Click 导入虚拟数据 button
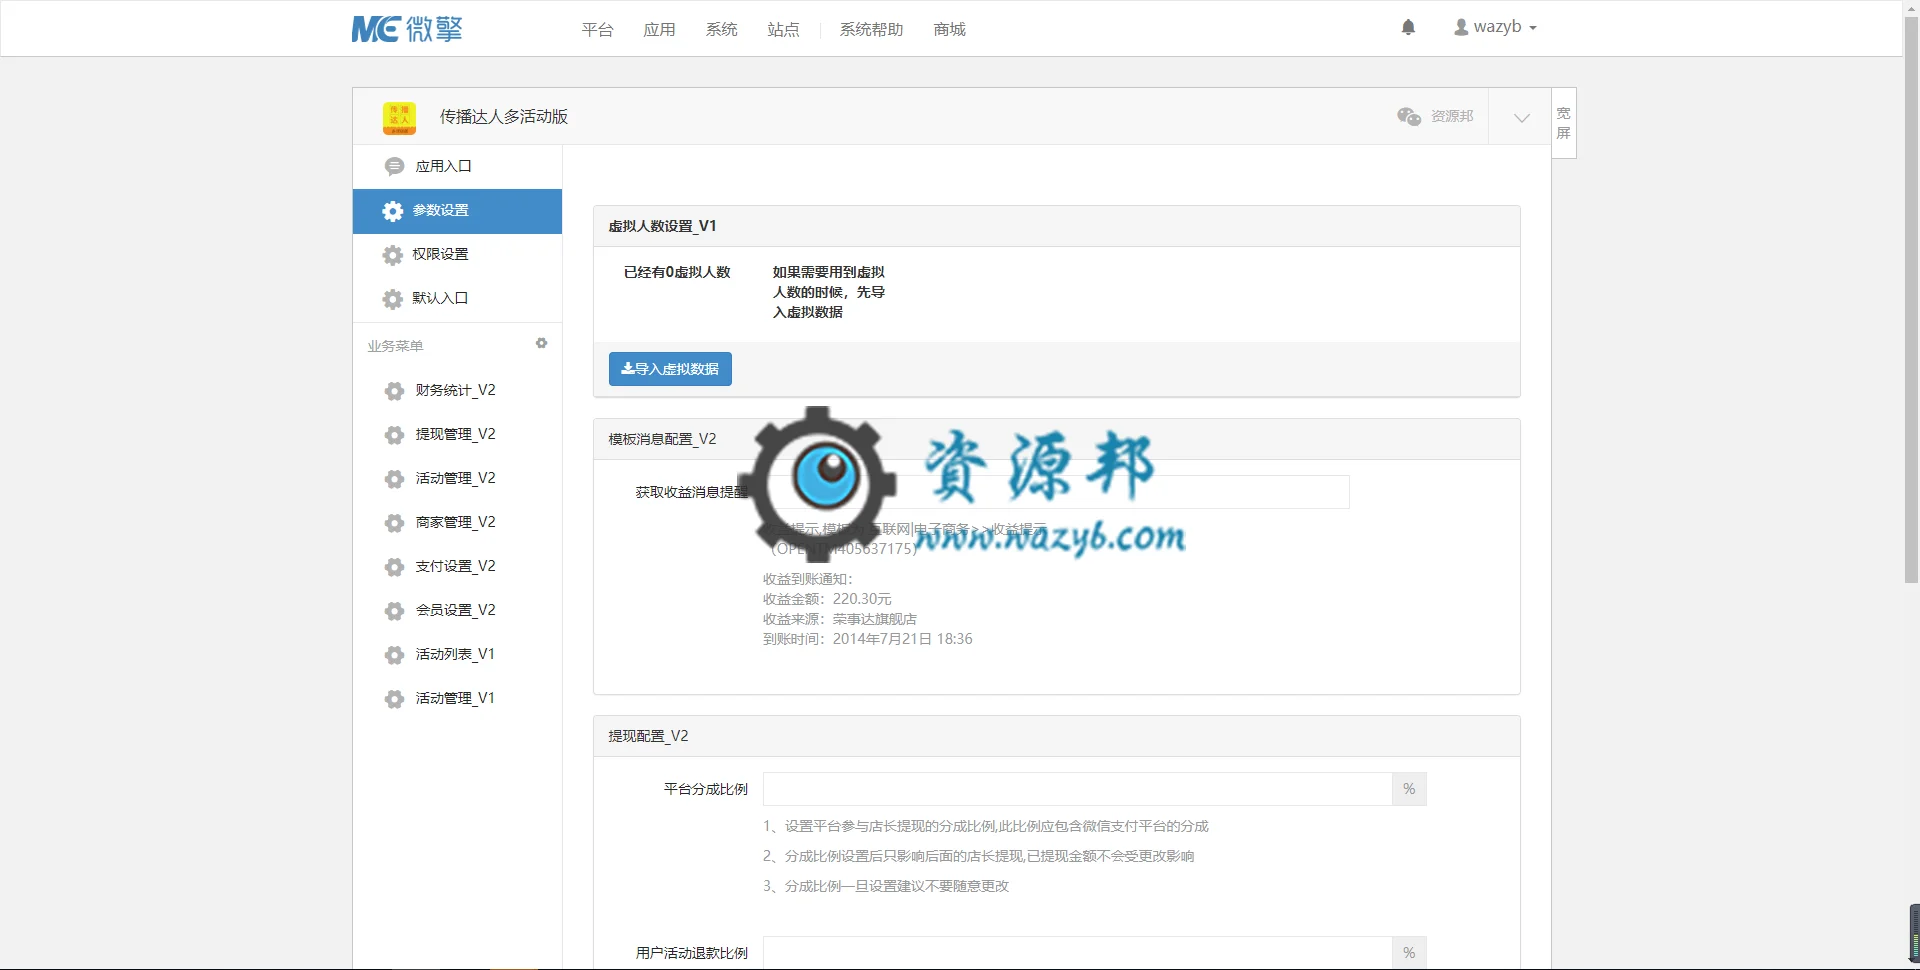The image size is (1920, 970). 670,369
